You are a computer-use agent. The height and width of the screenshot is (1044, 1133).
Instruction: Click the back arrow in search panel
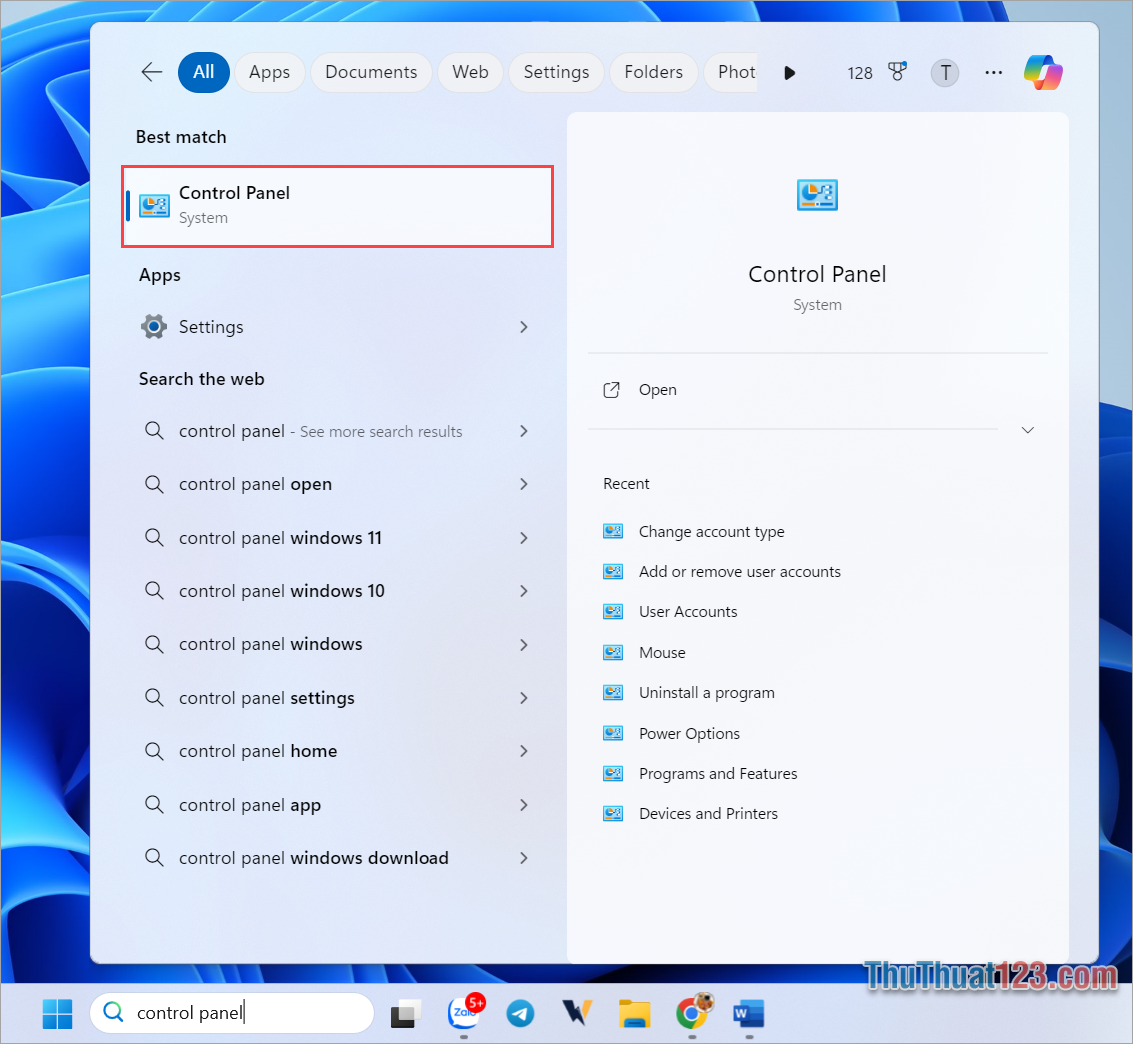(152, 72)
